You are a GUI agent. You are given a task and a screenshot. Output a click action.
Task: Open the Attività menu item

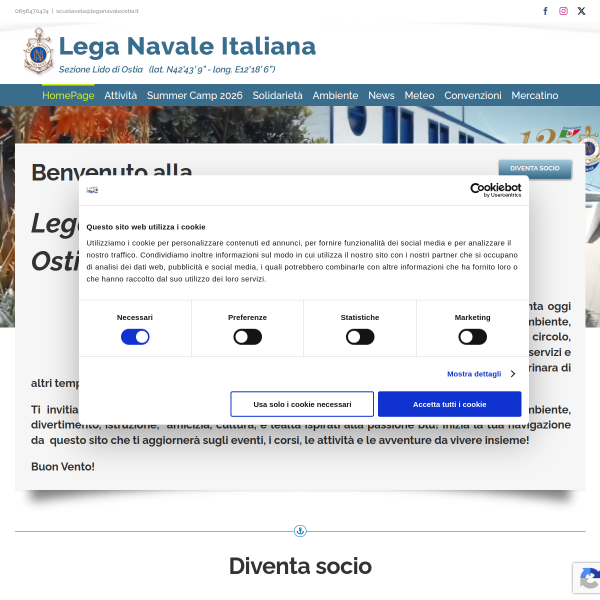pyautogui.click(x=121, y=95)
